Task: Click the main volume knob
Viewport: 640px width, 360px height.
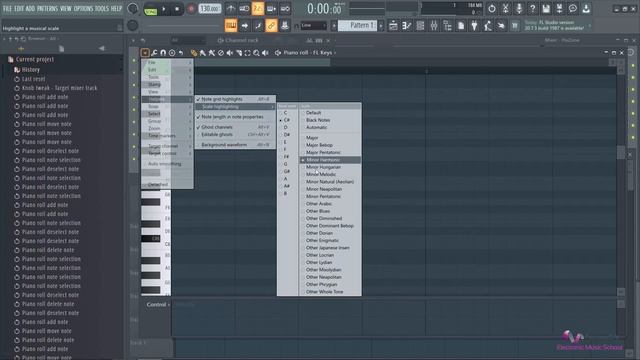Action: pyautogui.click(x=132, y=8)
